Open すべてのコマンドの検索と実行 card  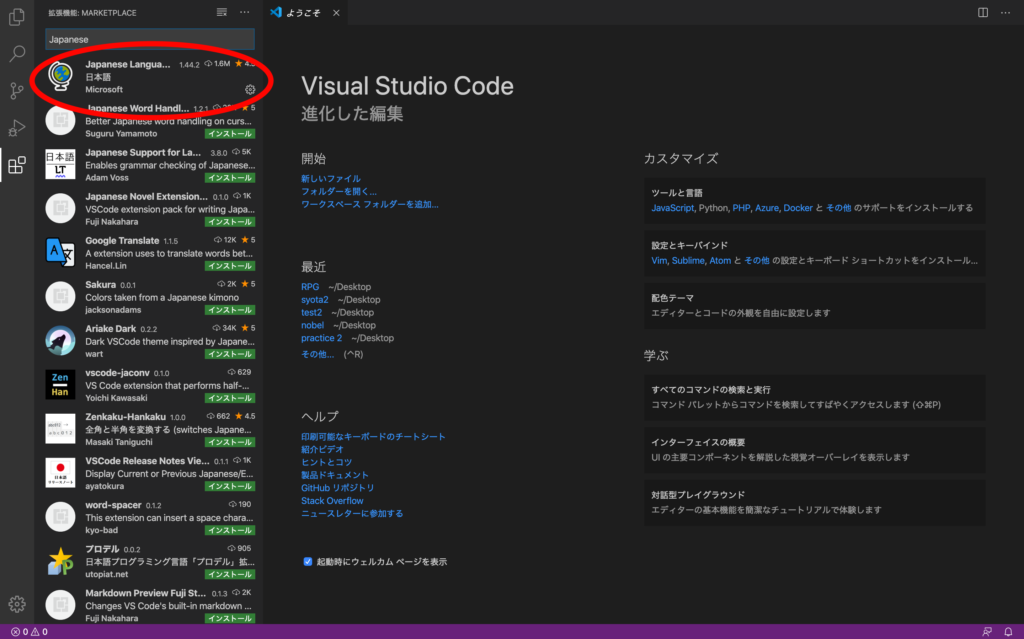pyautogui.click(x=814, y=397)
